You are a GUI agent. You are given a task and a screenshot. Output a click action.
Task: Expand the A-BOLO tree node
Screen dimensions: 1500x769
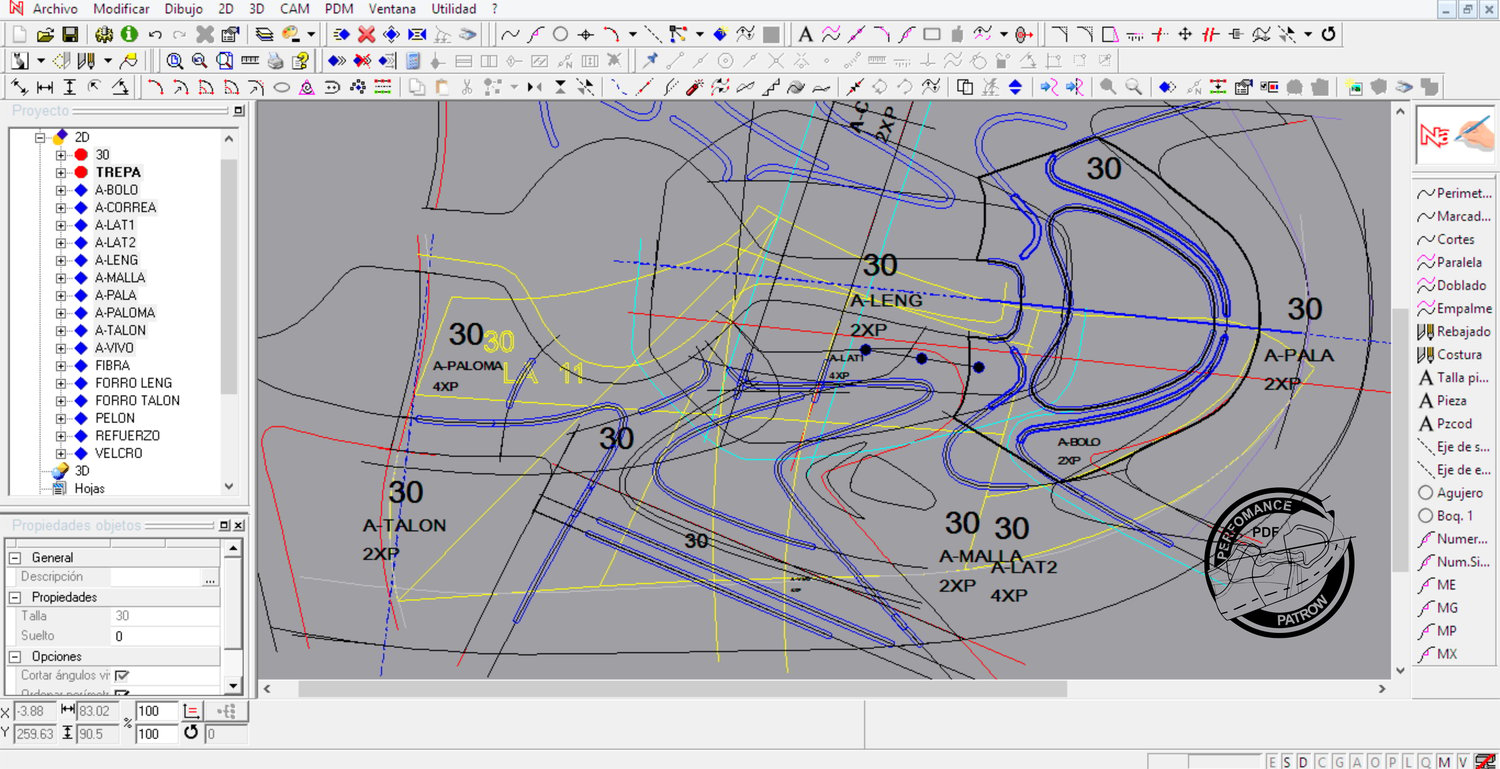coord(61,190)
